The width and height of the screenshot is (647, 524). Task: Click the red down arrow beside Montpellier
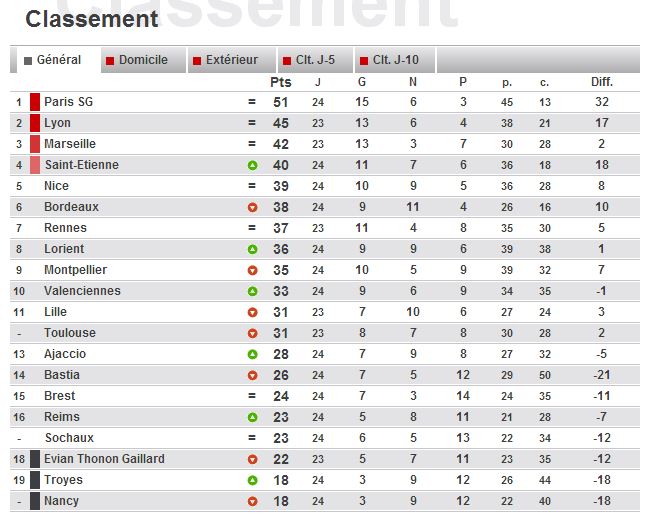coord(253,270)
